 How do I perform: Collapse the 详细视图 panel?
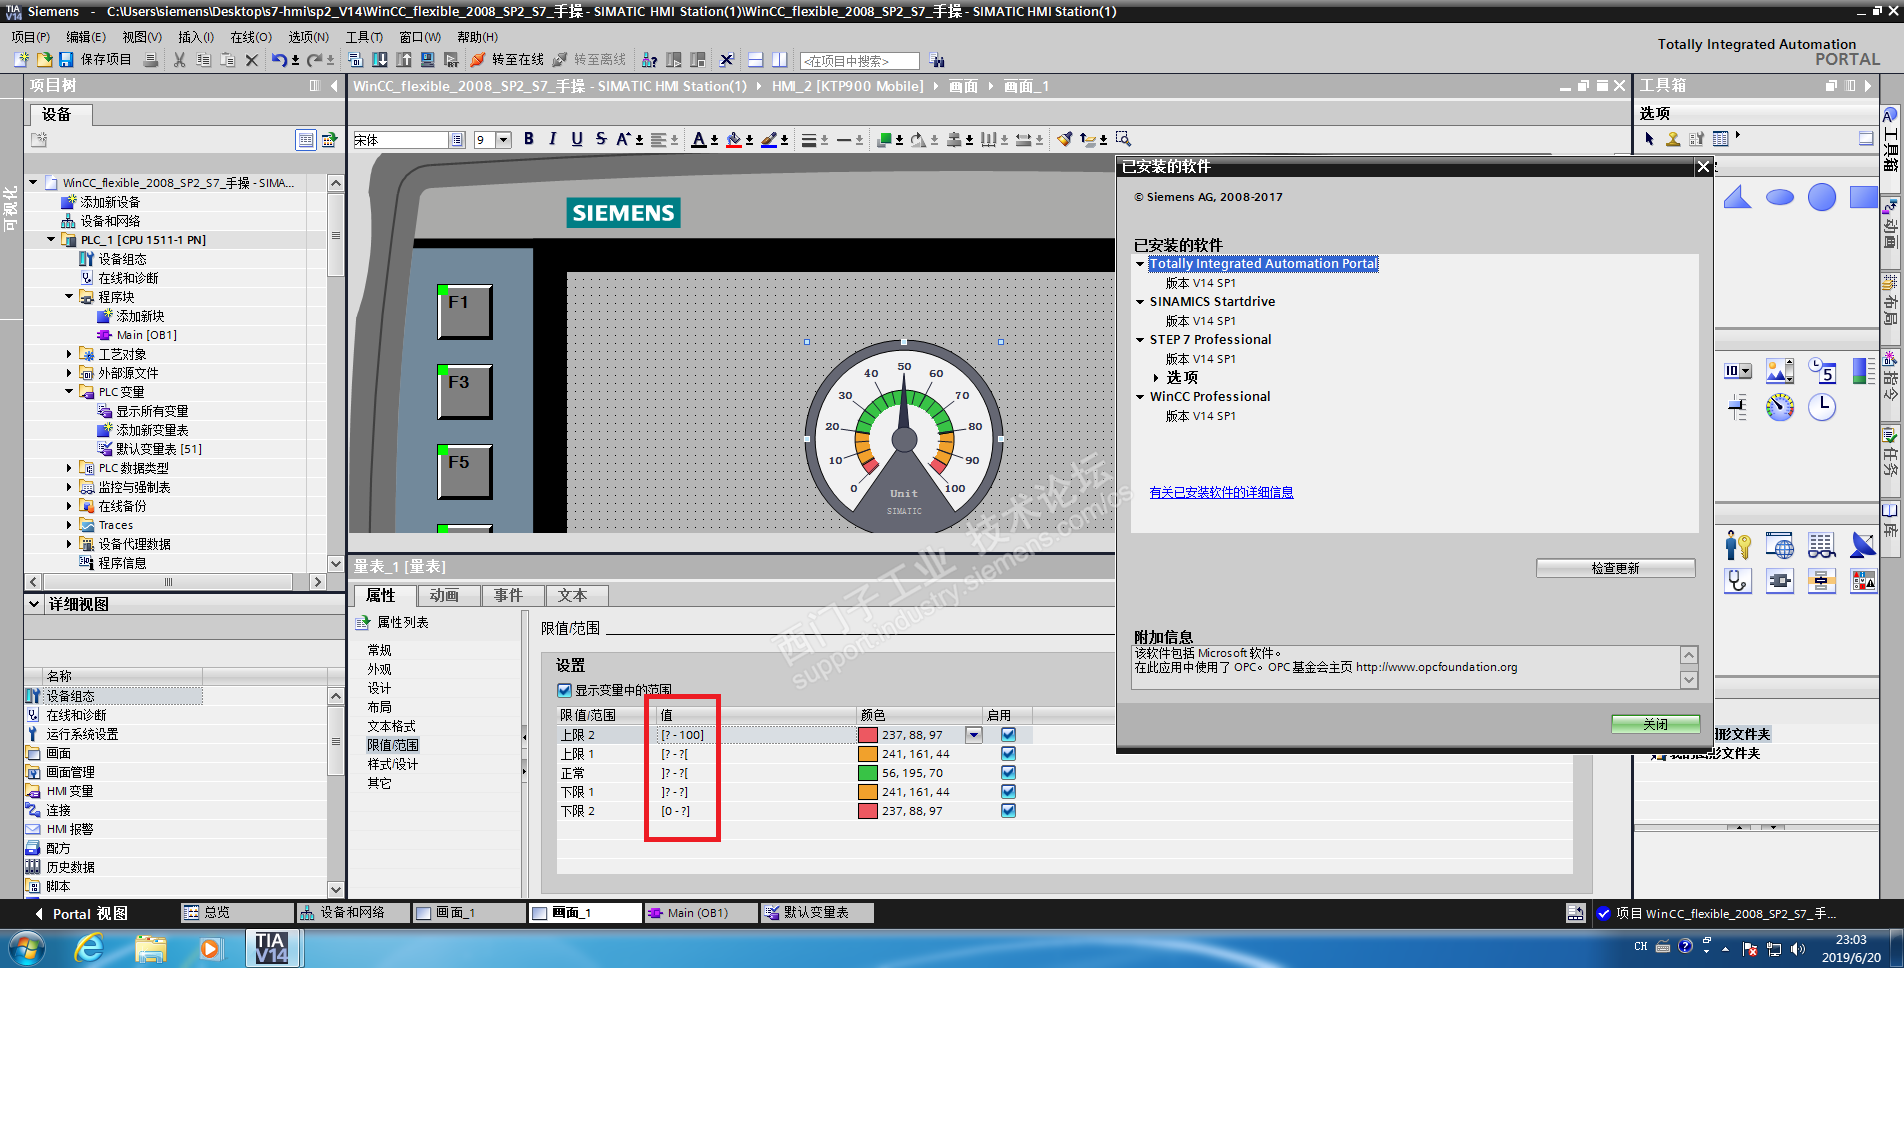click(34, 604)
